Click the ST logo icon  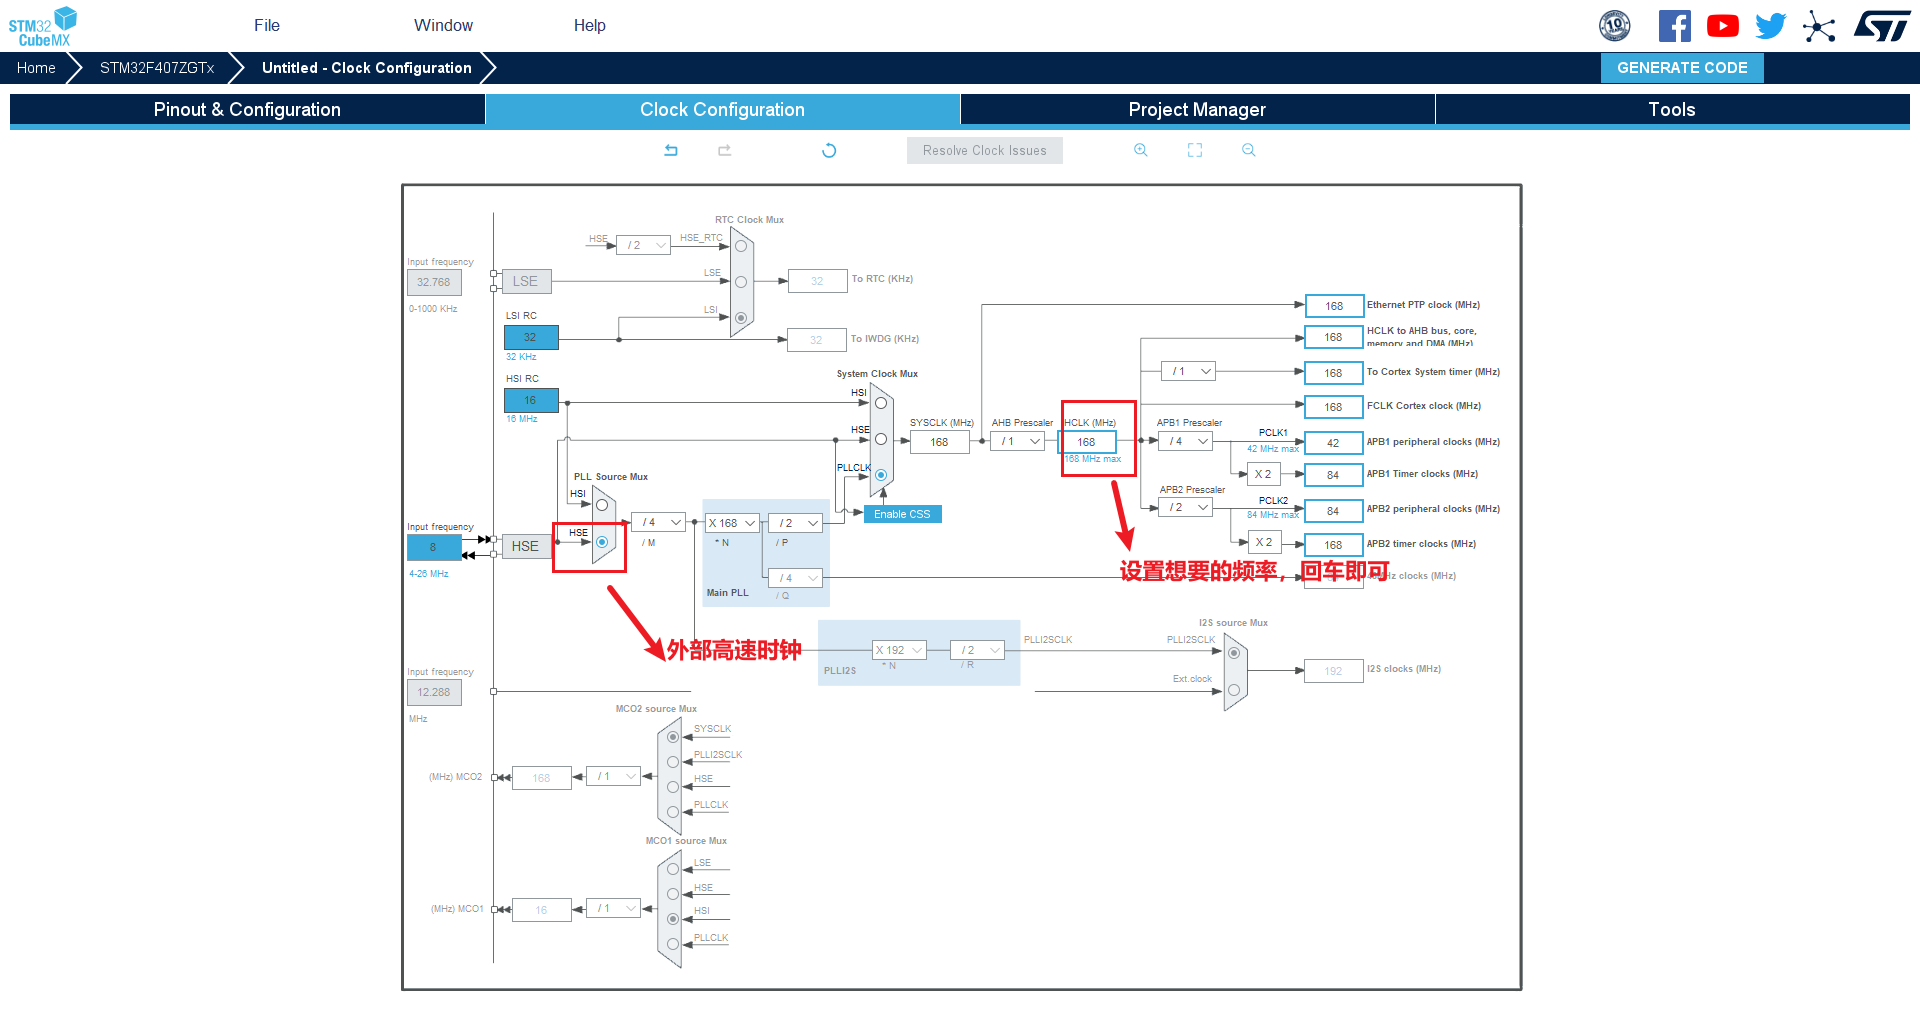click(x=1882, y=26)
